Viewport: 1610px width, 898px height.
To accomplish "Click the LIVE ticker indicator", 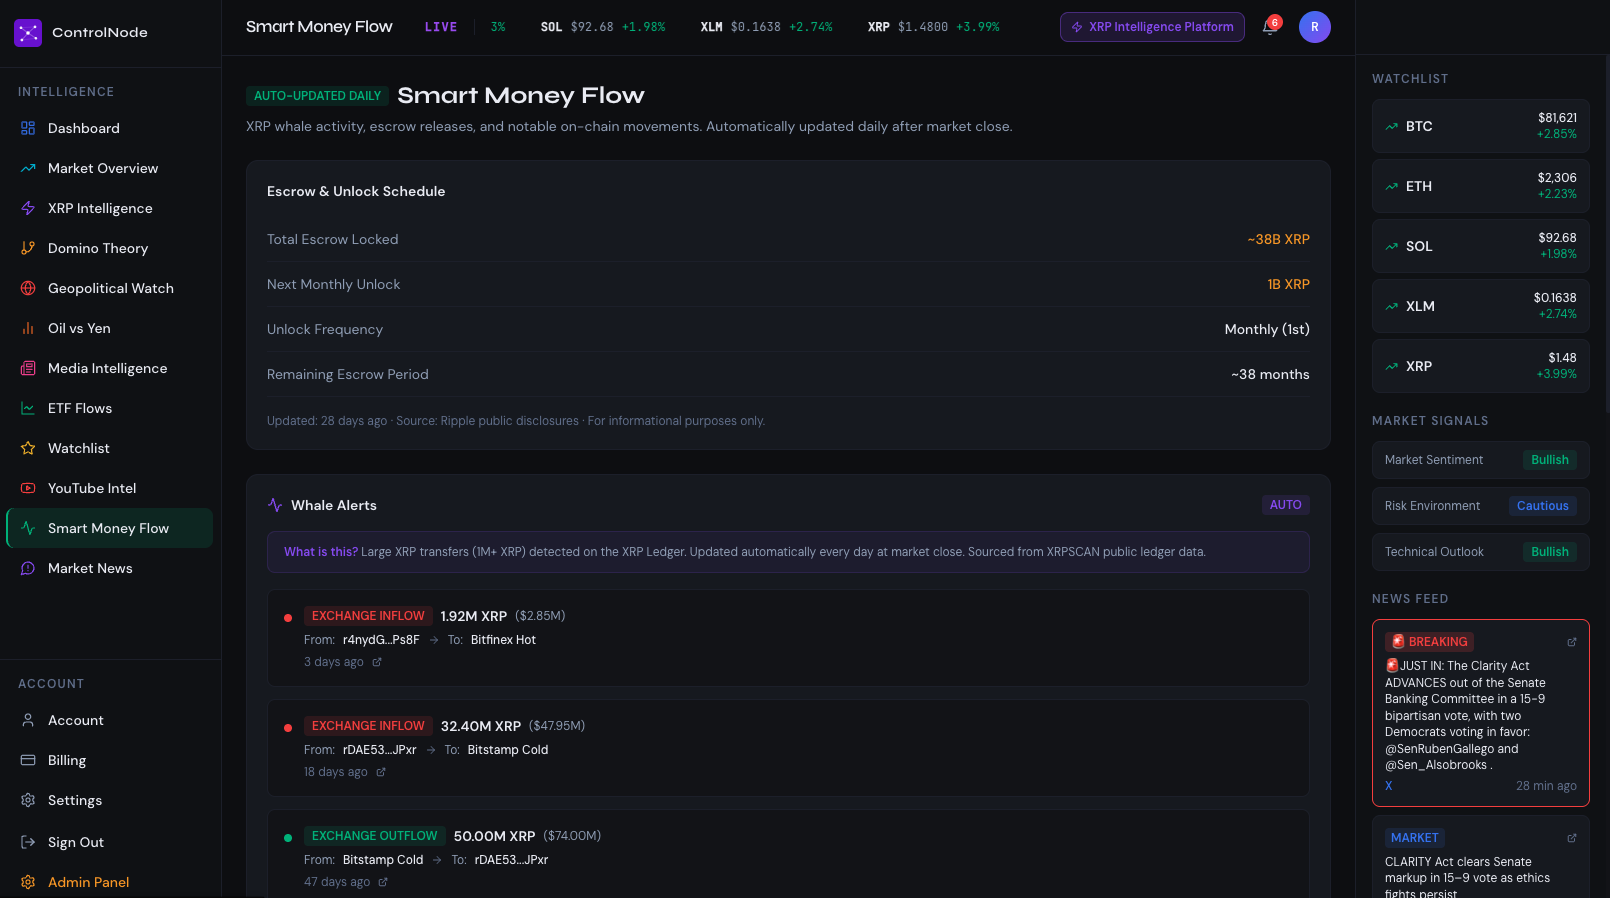I will pos(441,27).
